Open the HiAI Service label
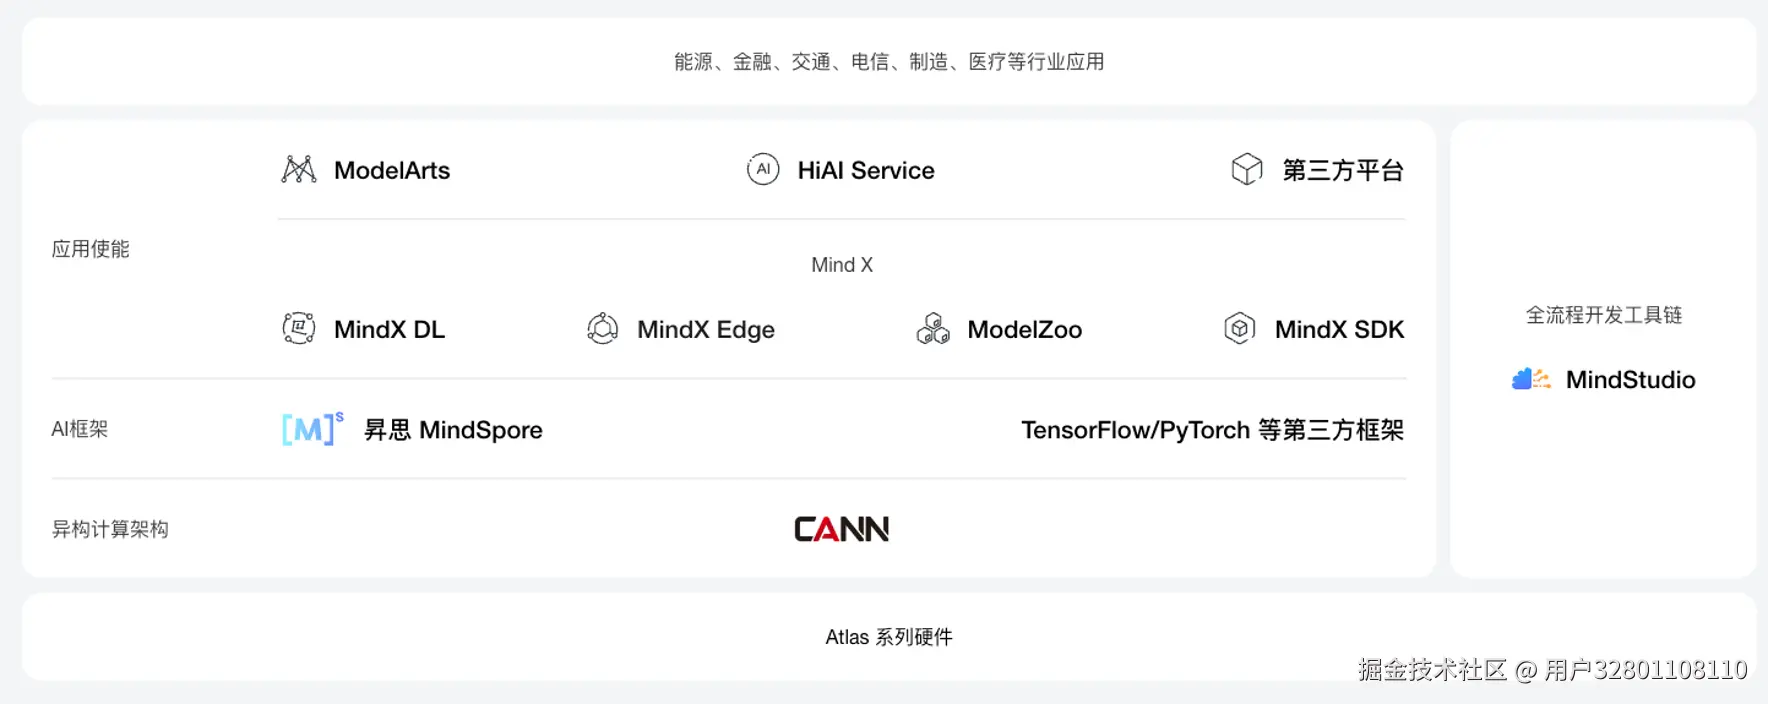Image resolution: width=1768 pixels, height=704 pixels. coord(866,171)
